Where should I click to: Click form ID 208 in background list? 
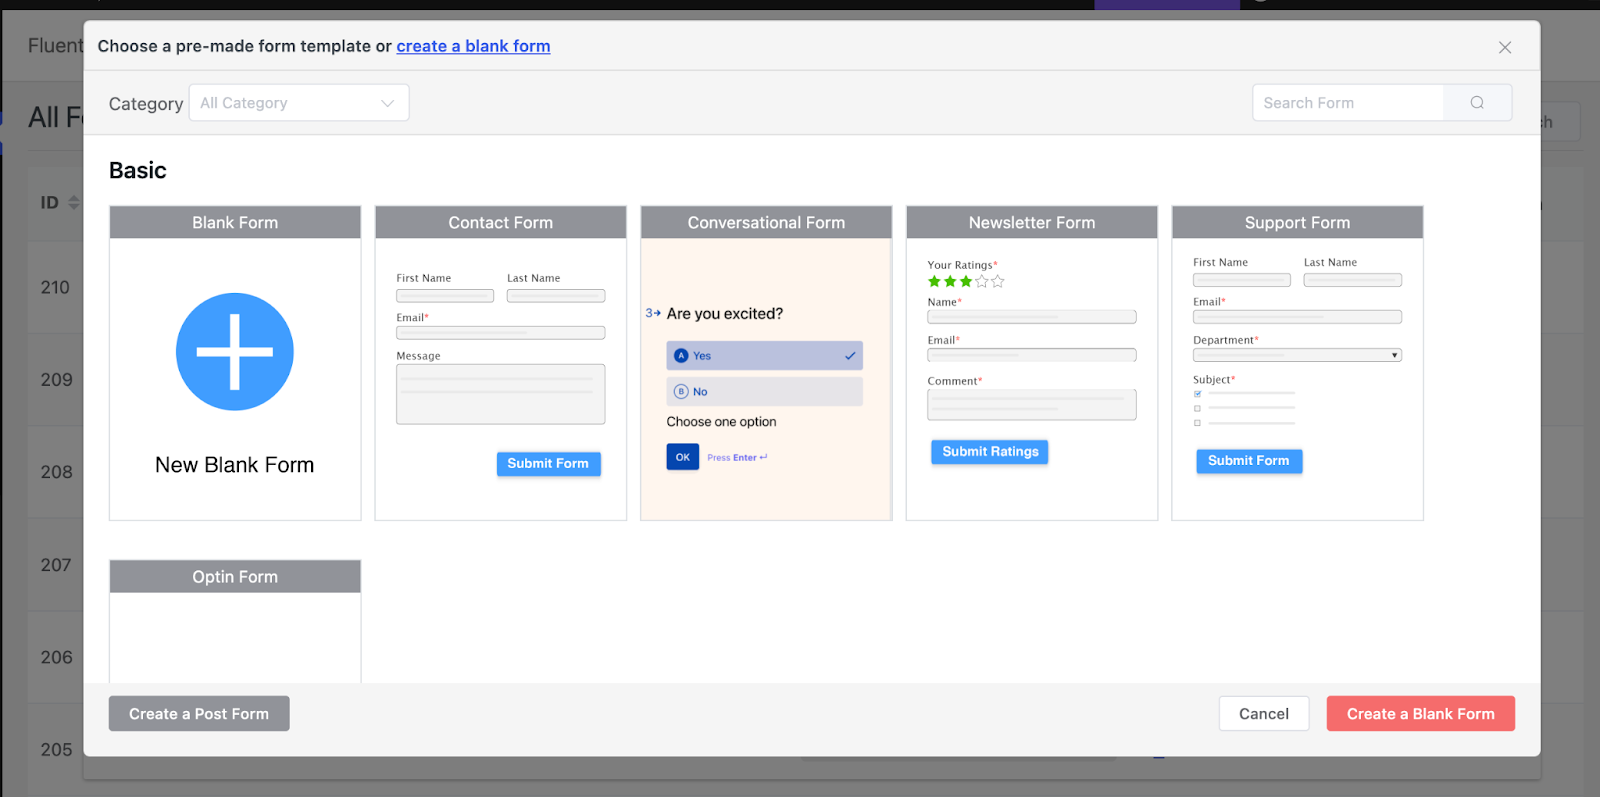click(56, 472)
